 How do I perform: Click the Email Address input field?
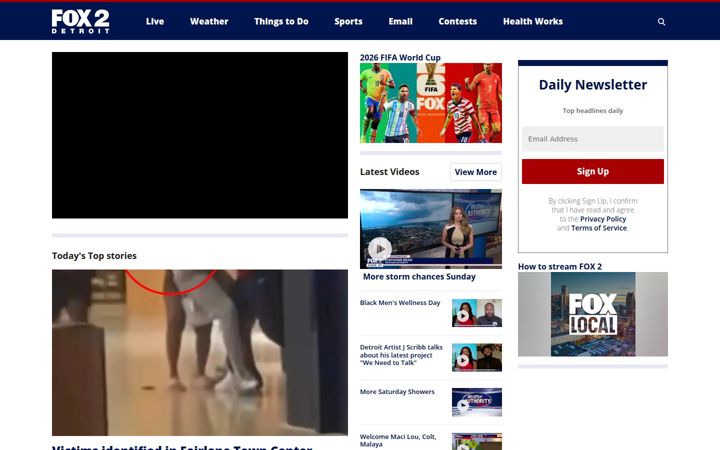coord(593,139)
